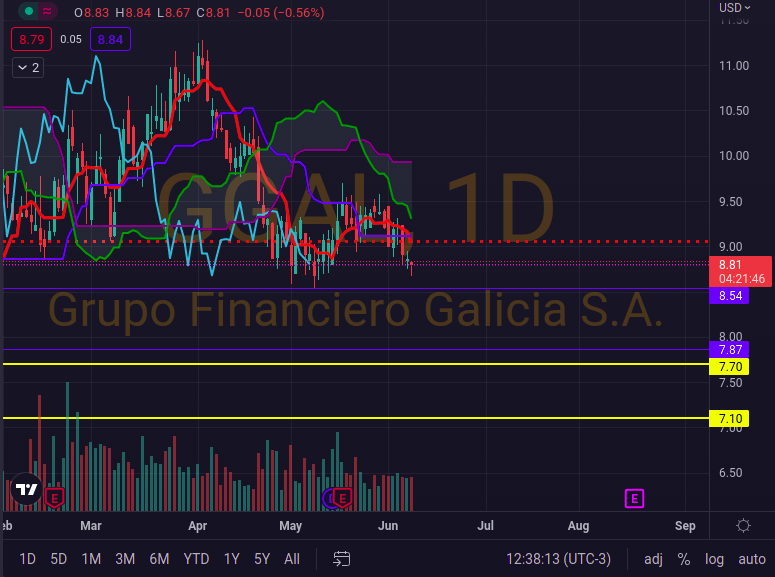Screen dimensions: 775x577
Task: Open timezone menu showing UTC-3
Action: pos(558,558)
